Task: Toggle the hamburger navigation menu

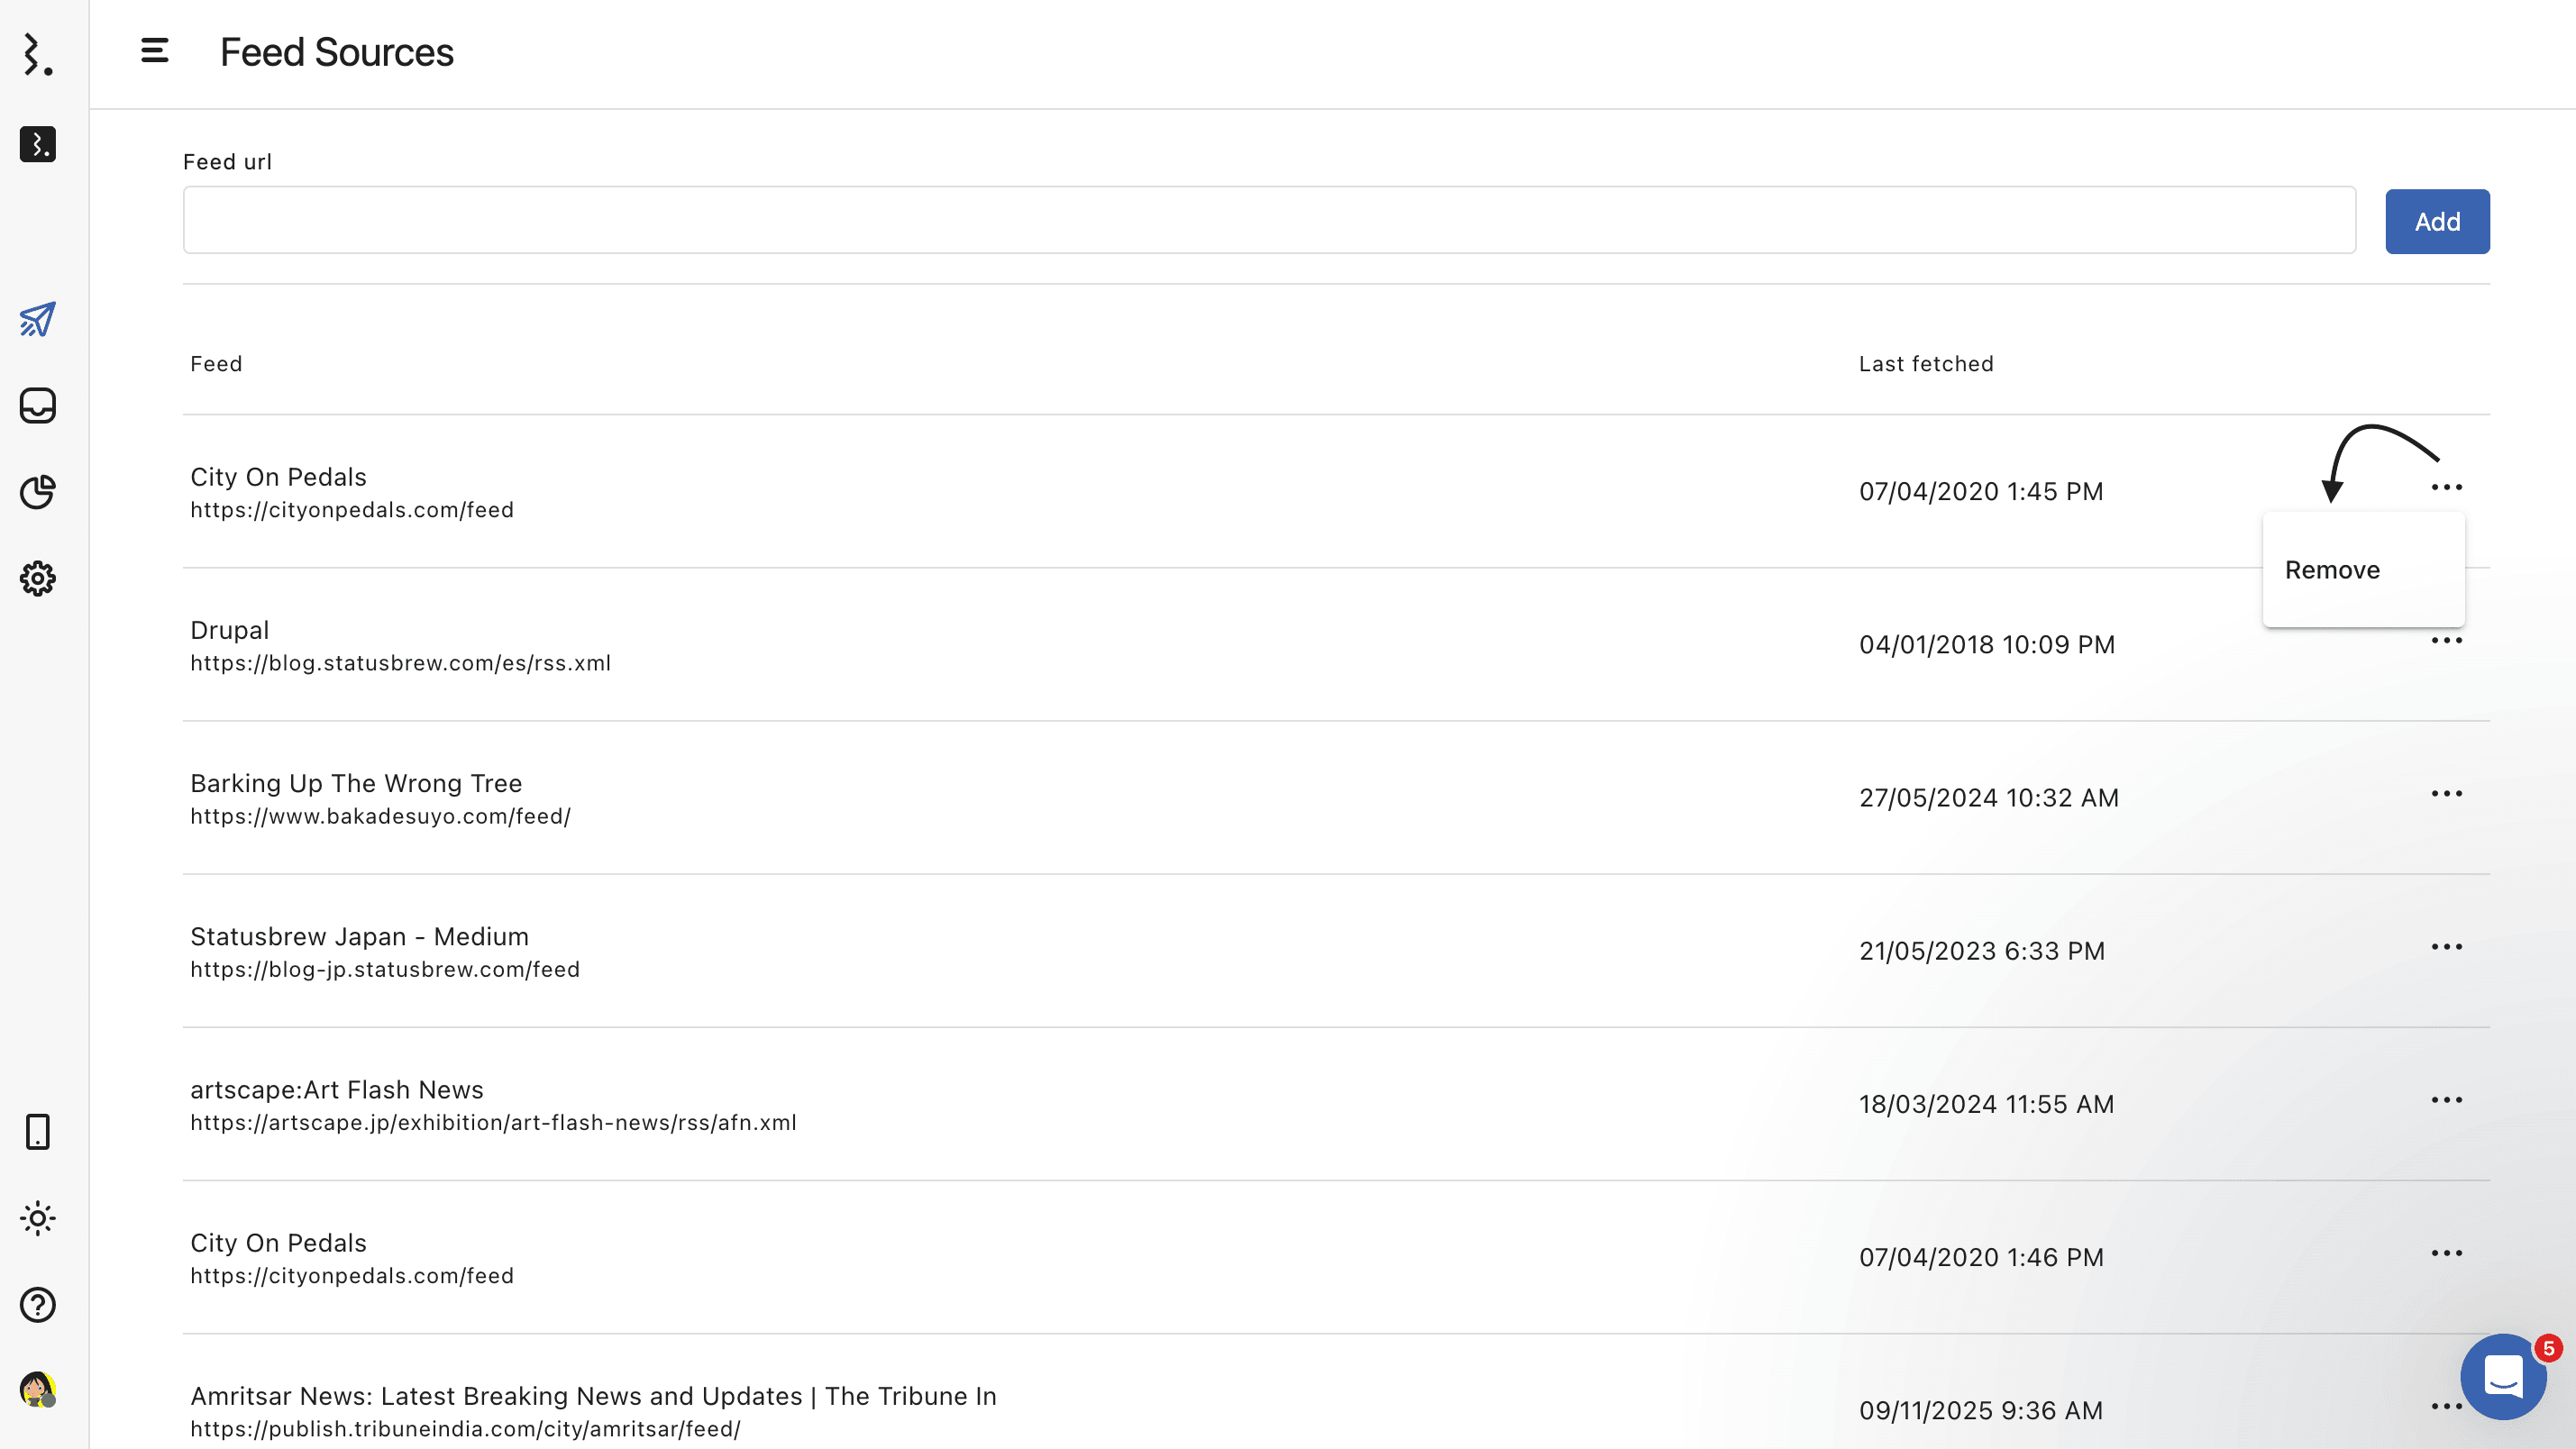Action: pos(155,51)
